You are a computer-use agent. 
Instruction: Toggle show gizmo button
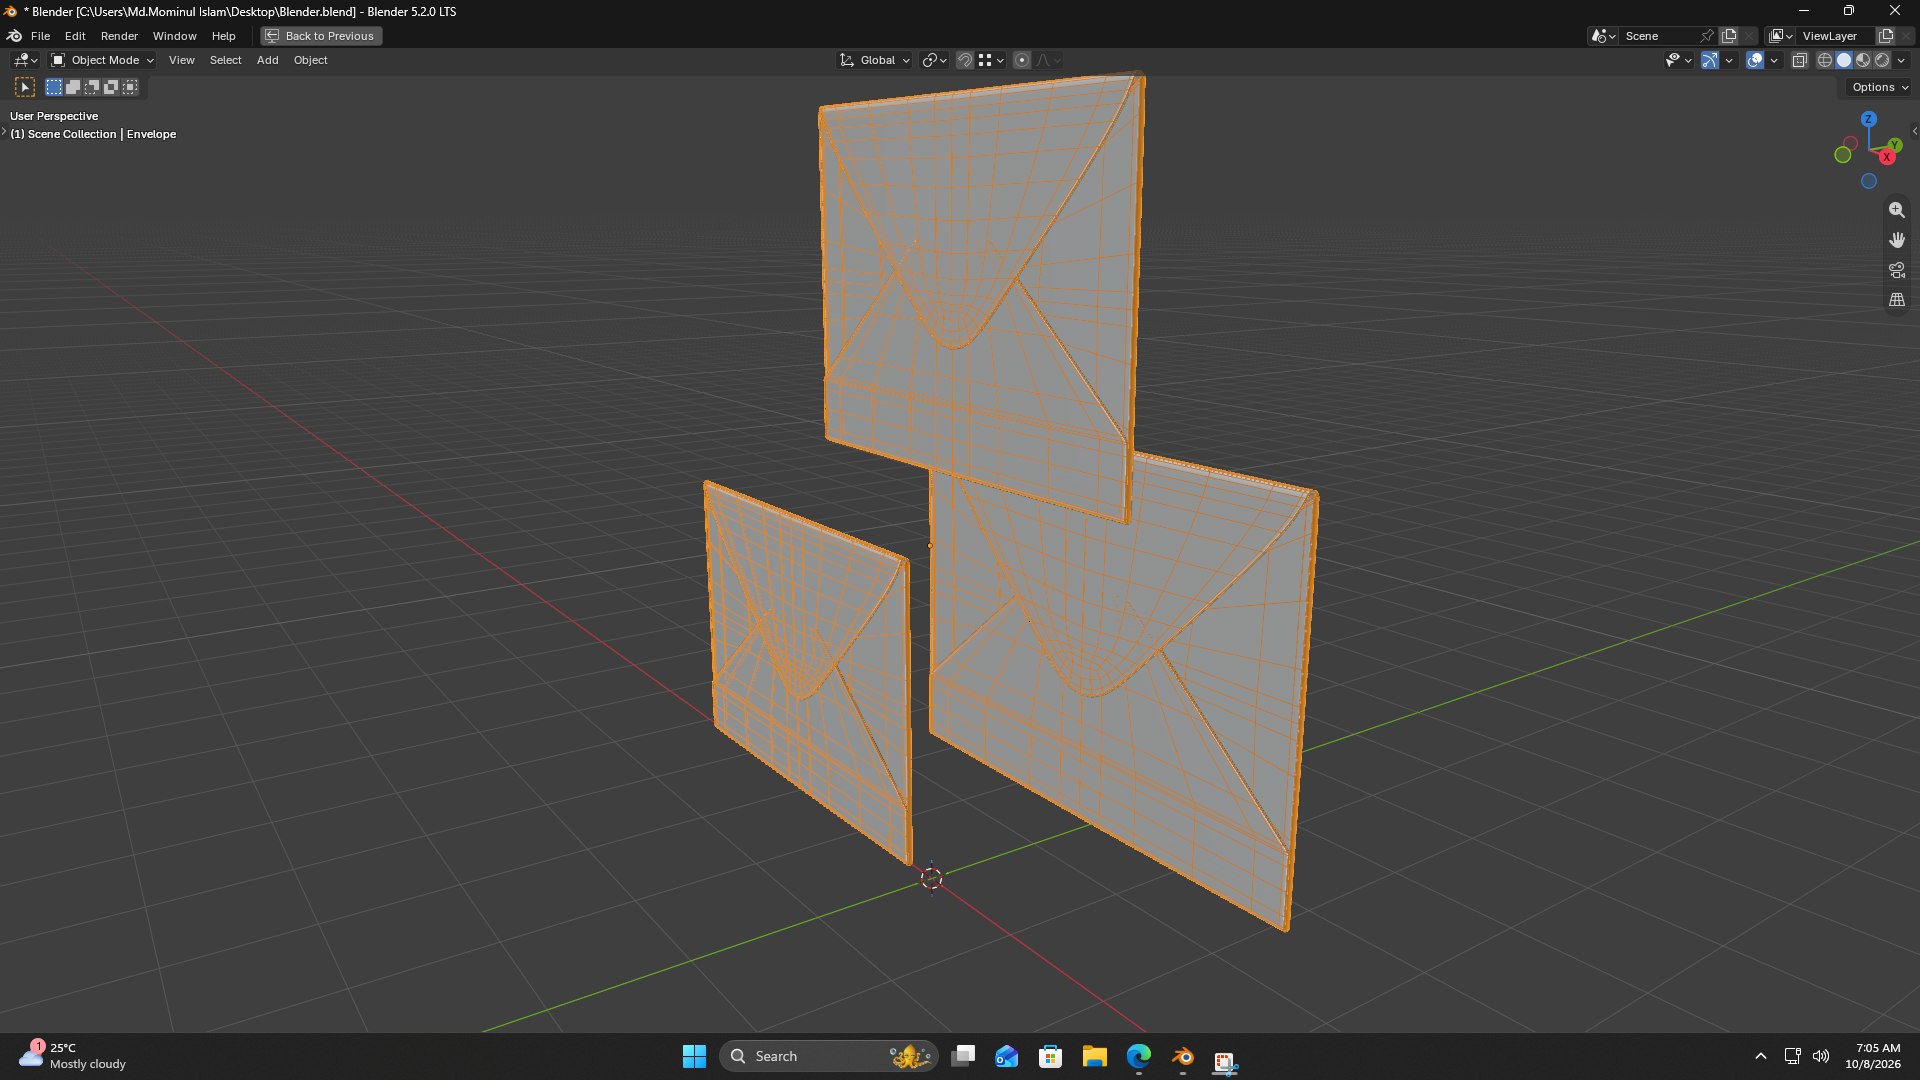(x=1710, y=61)
